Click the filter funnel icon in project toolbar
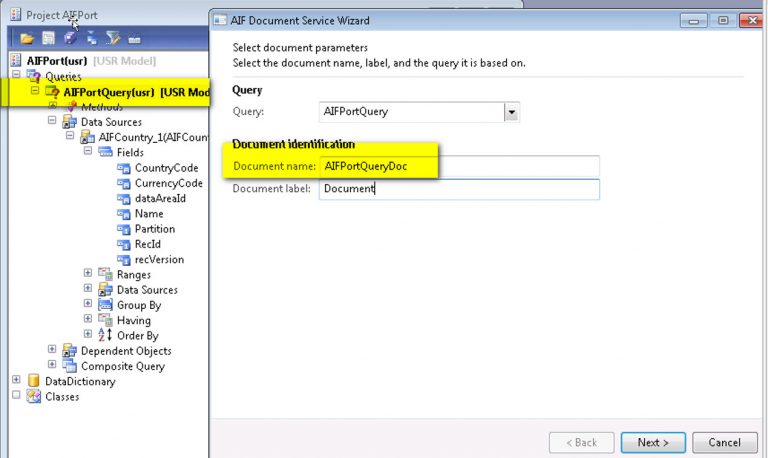Image resolution: width=768 pixels, height=458 pixels. tap(113, 38)
